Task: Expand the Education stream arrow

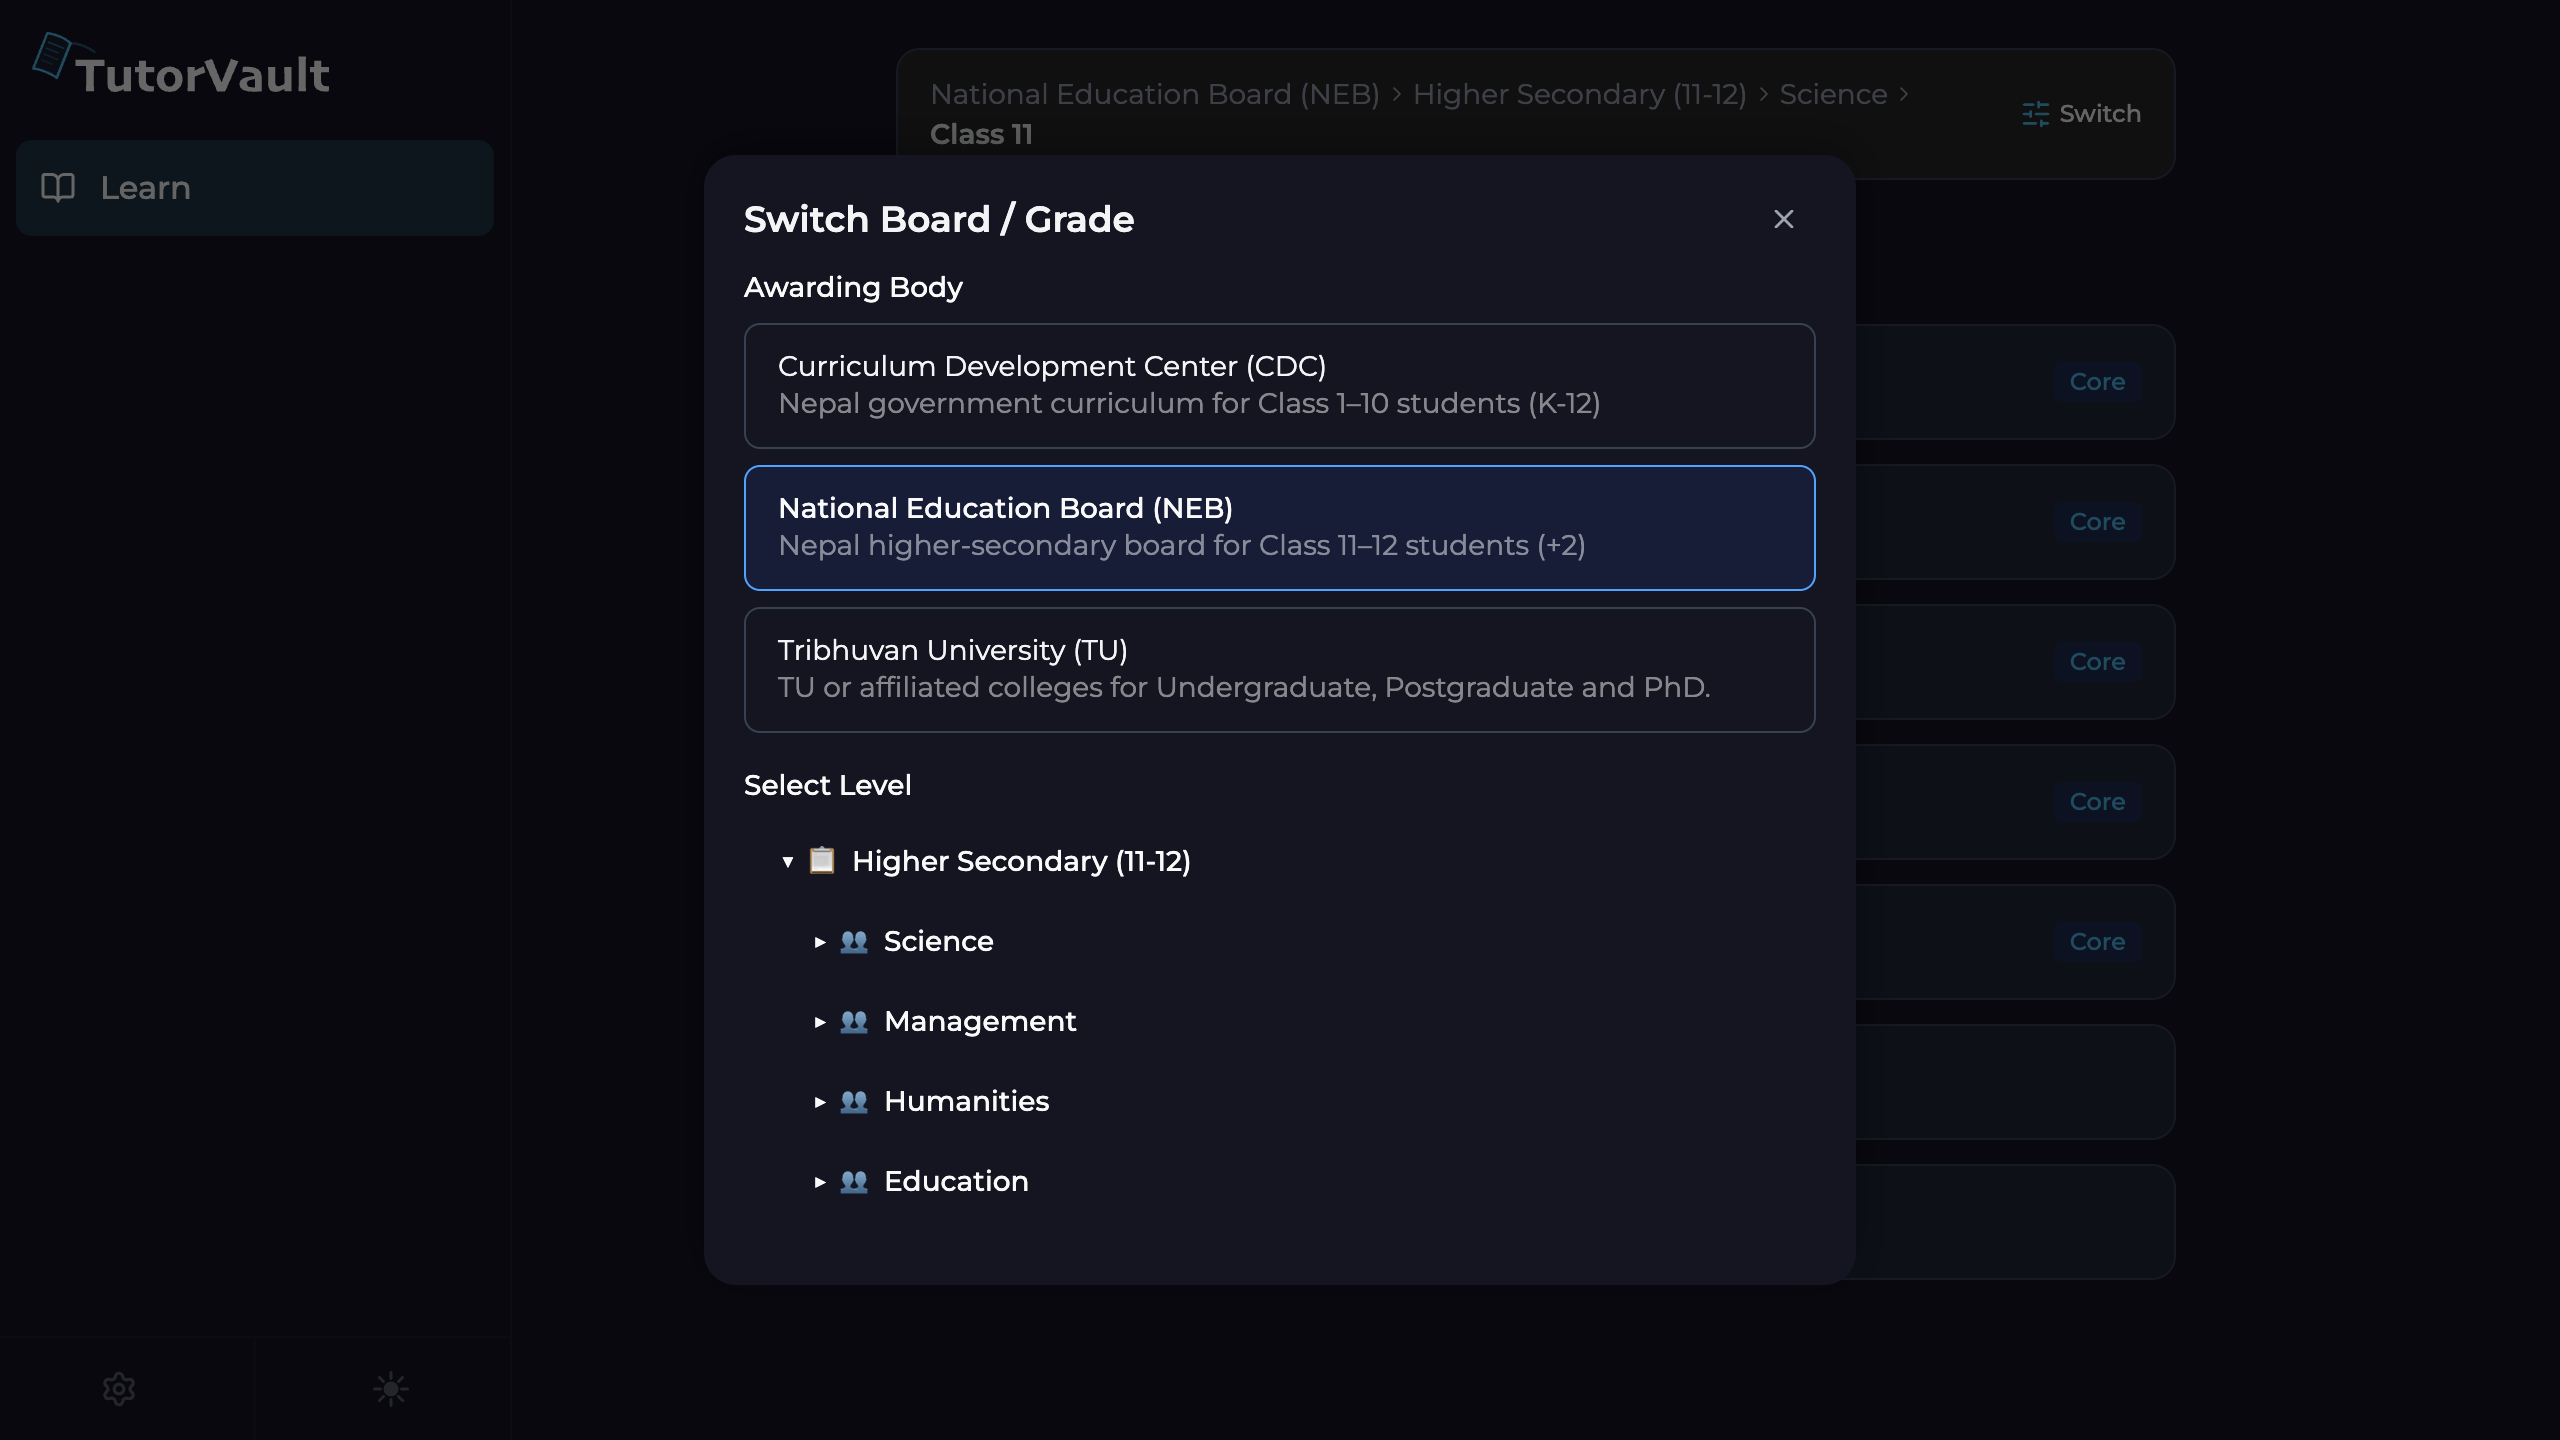Action: [820, 1181]
